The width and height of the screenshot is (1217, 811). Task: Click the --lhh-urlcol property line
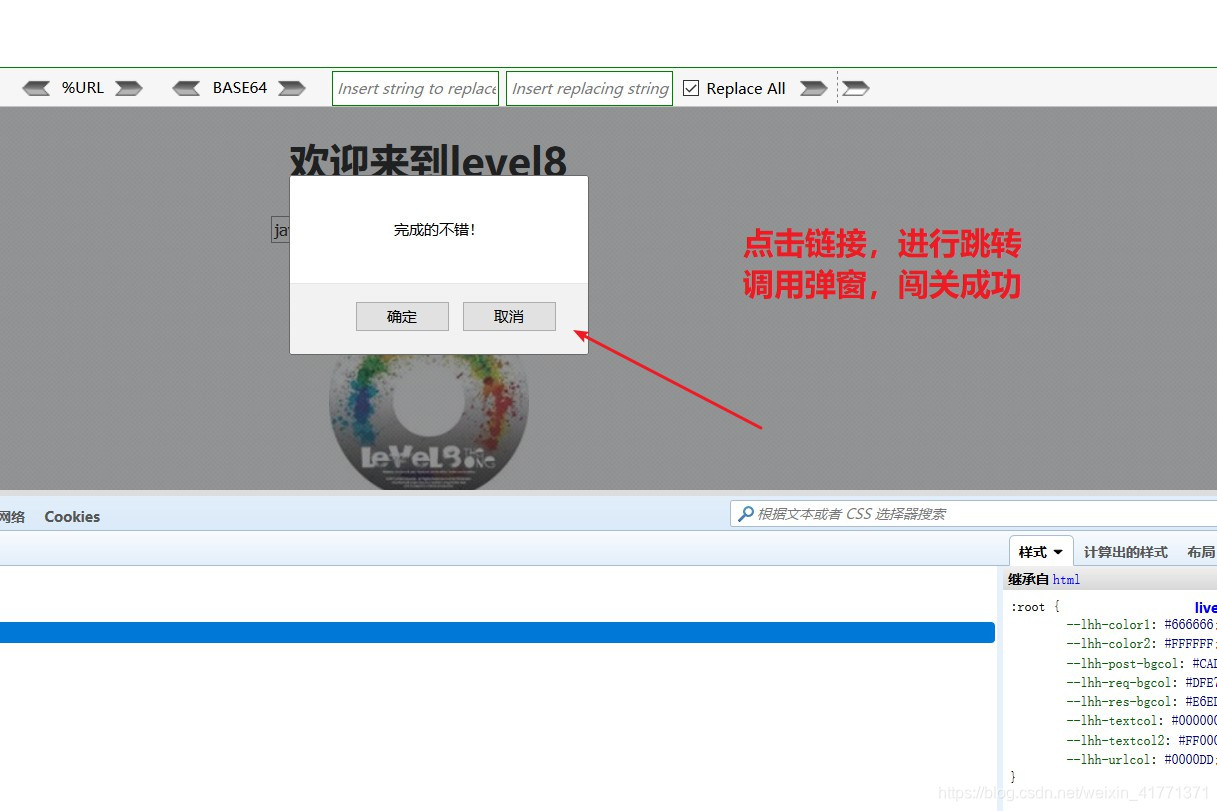click(x=1141, y=760)
